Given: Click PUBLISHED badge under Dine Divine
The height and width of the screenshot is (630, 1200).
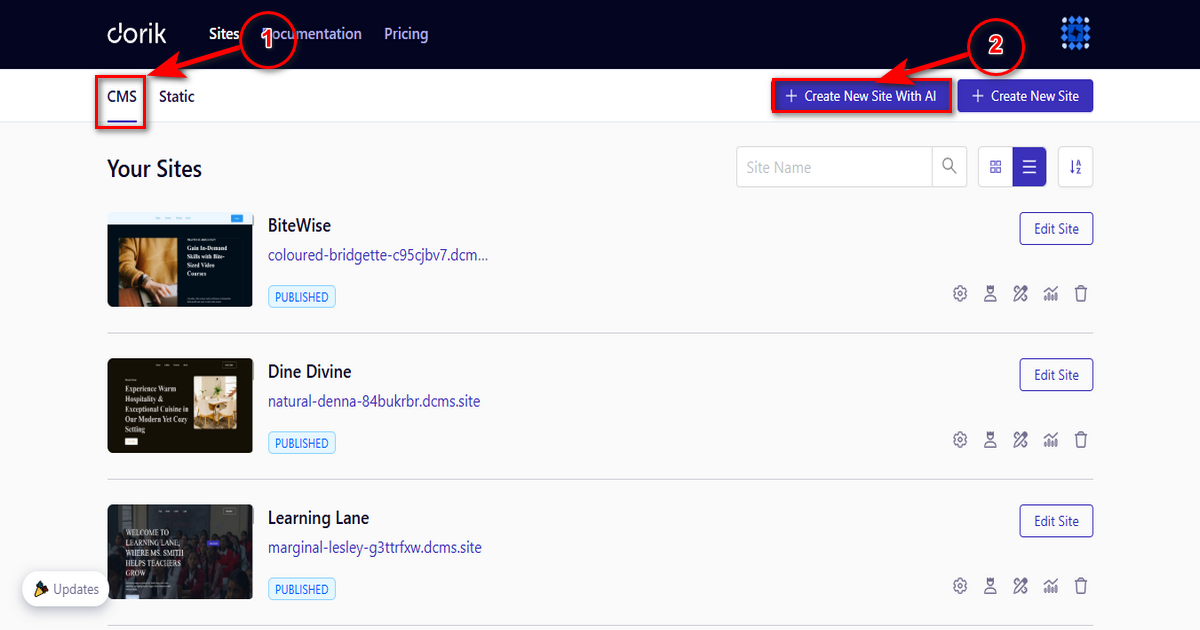Looking at the screenshot, I should coord(302,443).
